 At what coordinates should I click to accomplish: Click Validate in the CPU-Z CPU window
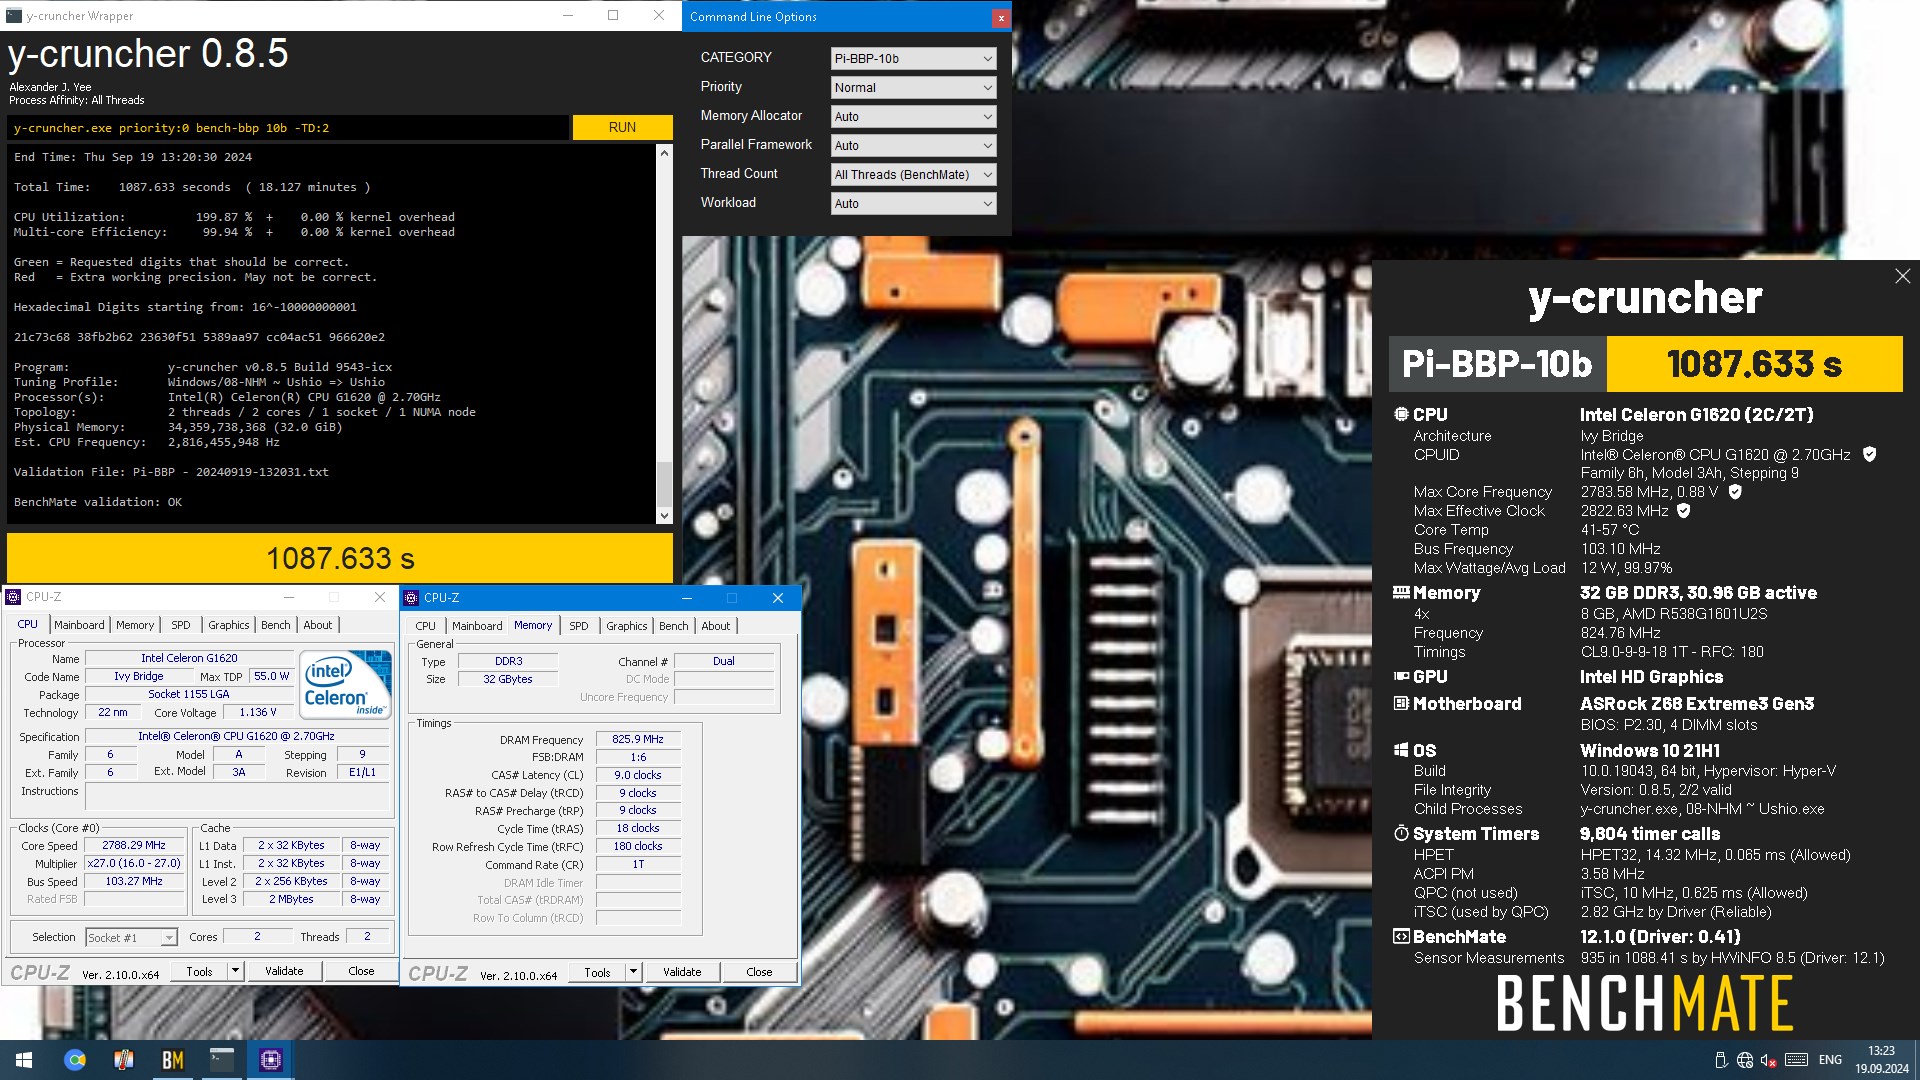pos(284,971)
